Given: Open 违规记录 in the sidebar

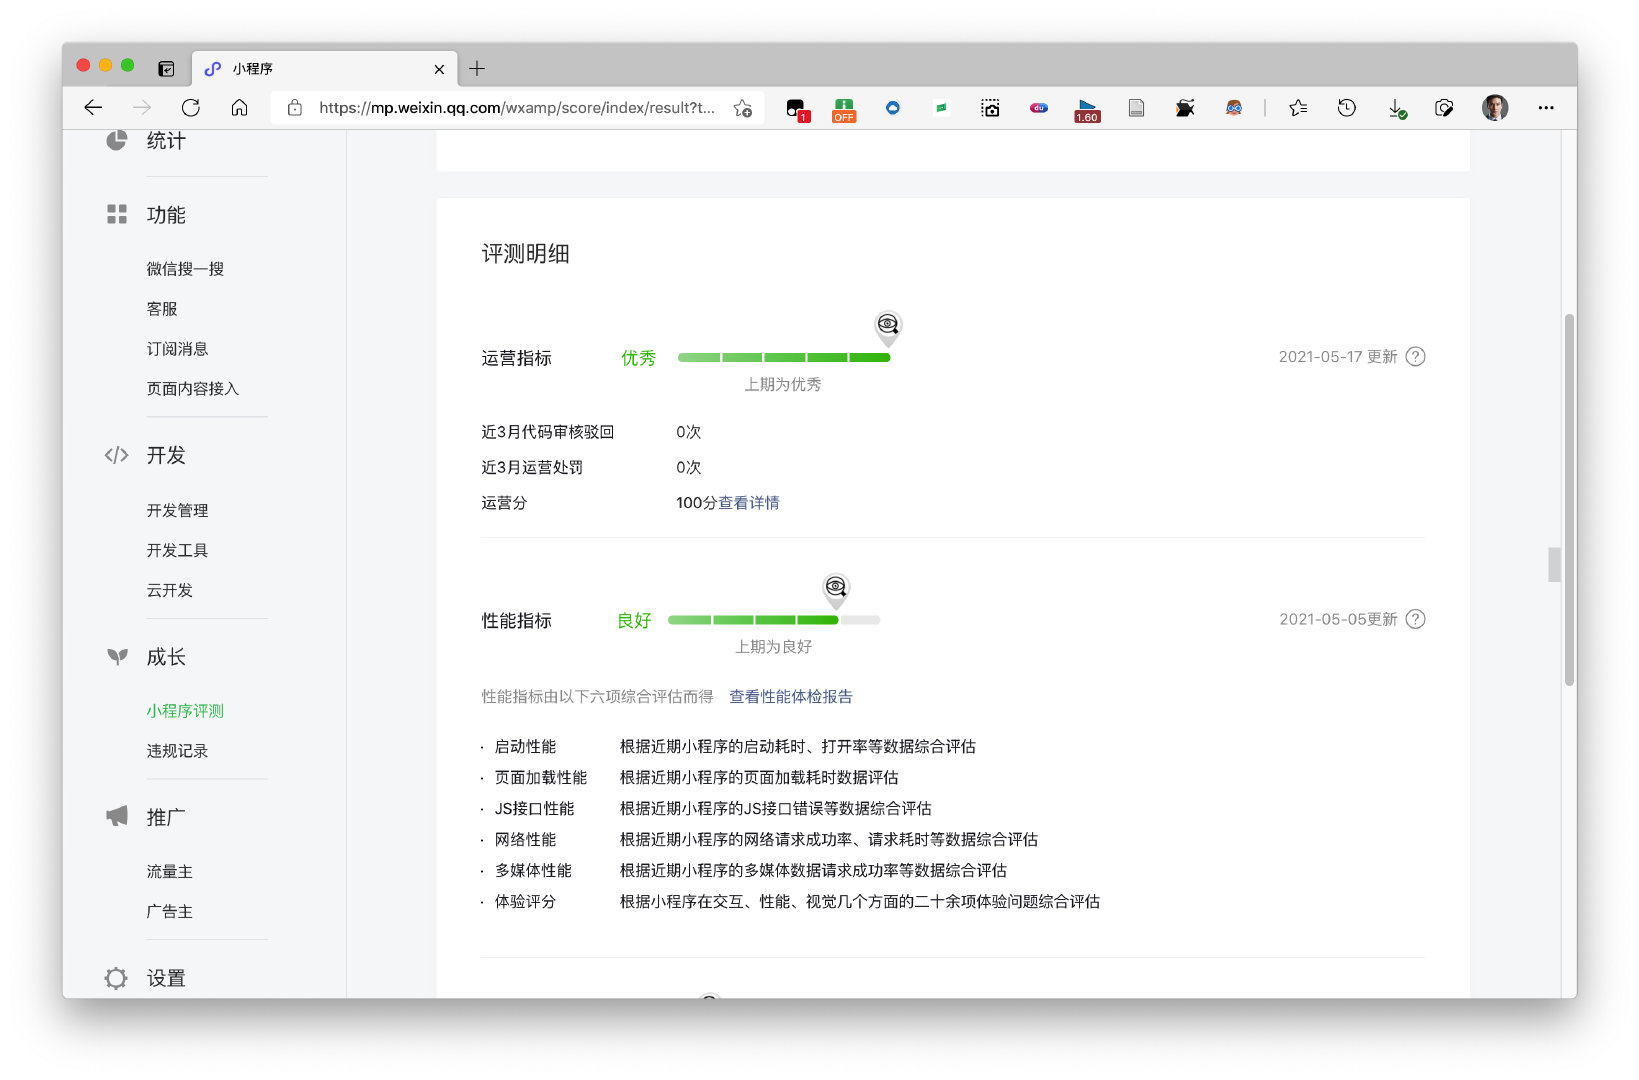Looking at the screenshot, I should pos(177,751).
